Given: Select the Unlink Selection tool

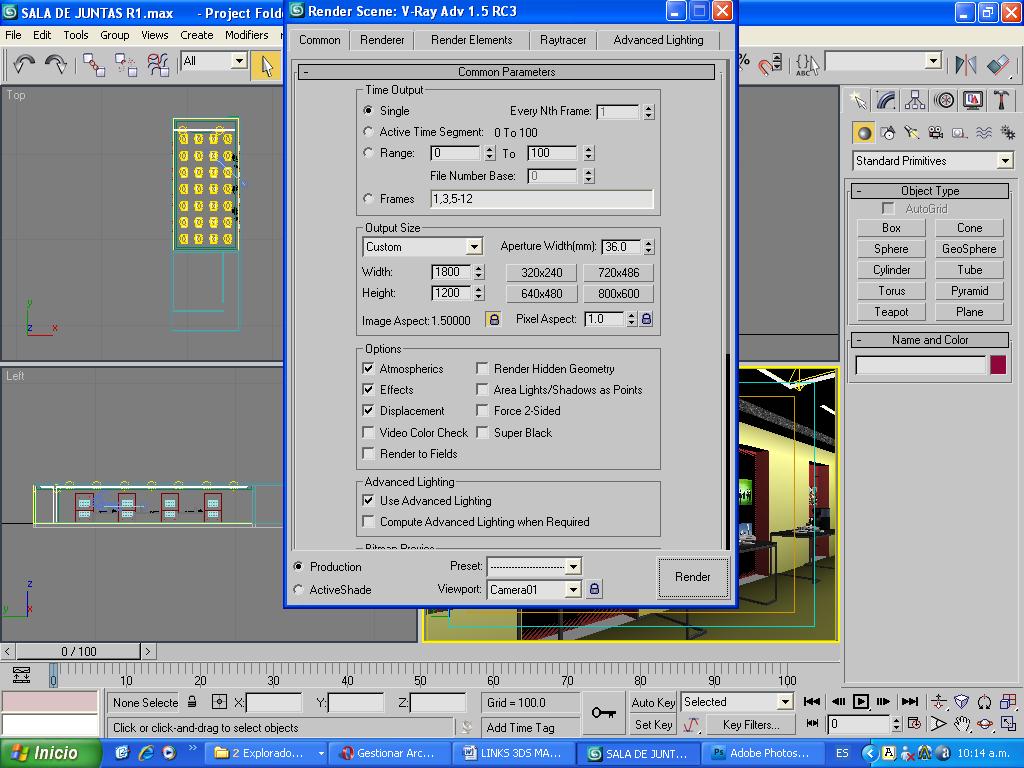Looking at the screenshot, I should click(x=126, y=65).
